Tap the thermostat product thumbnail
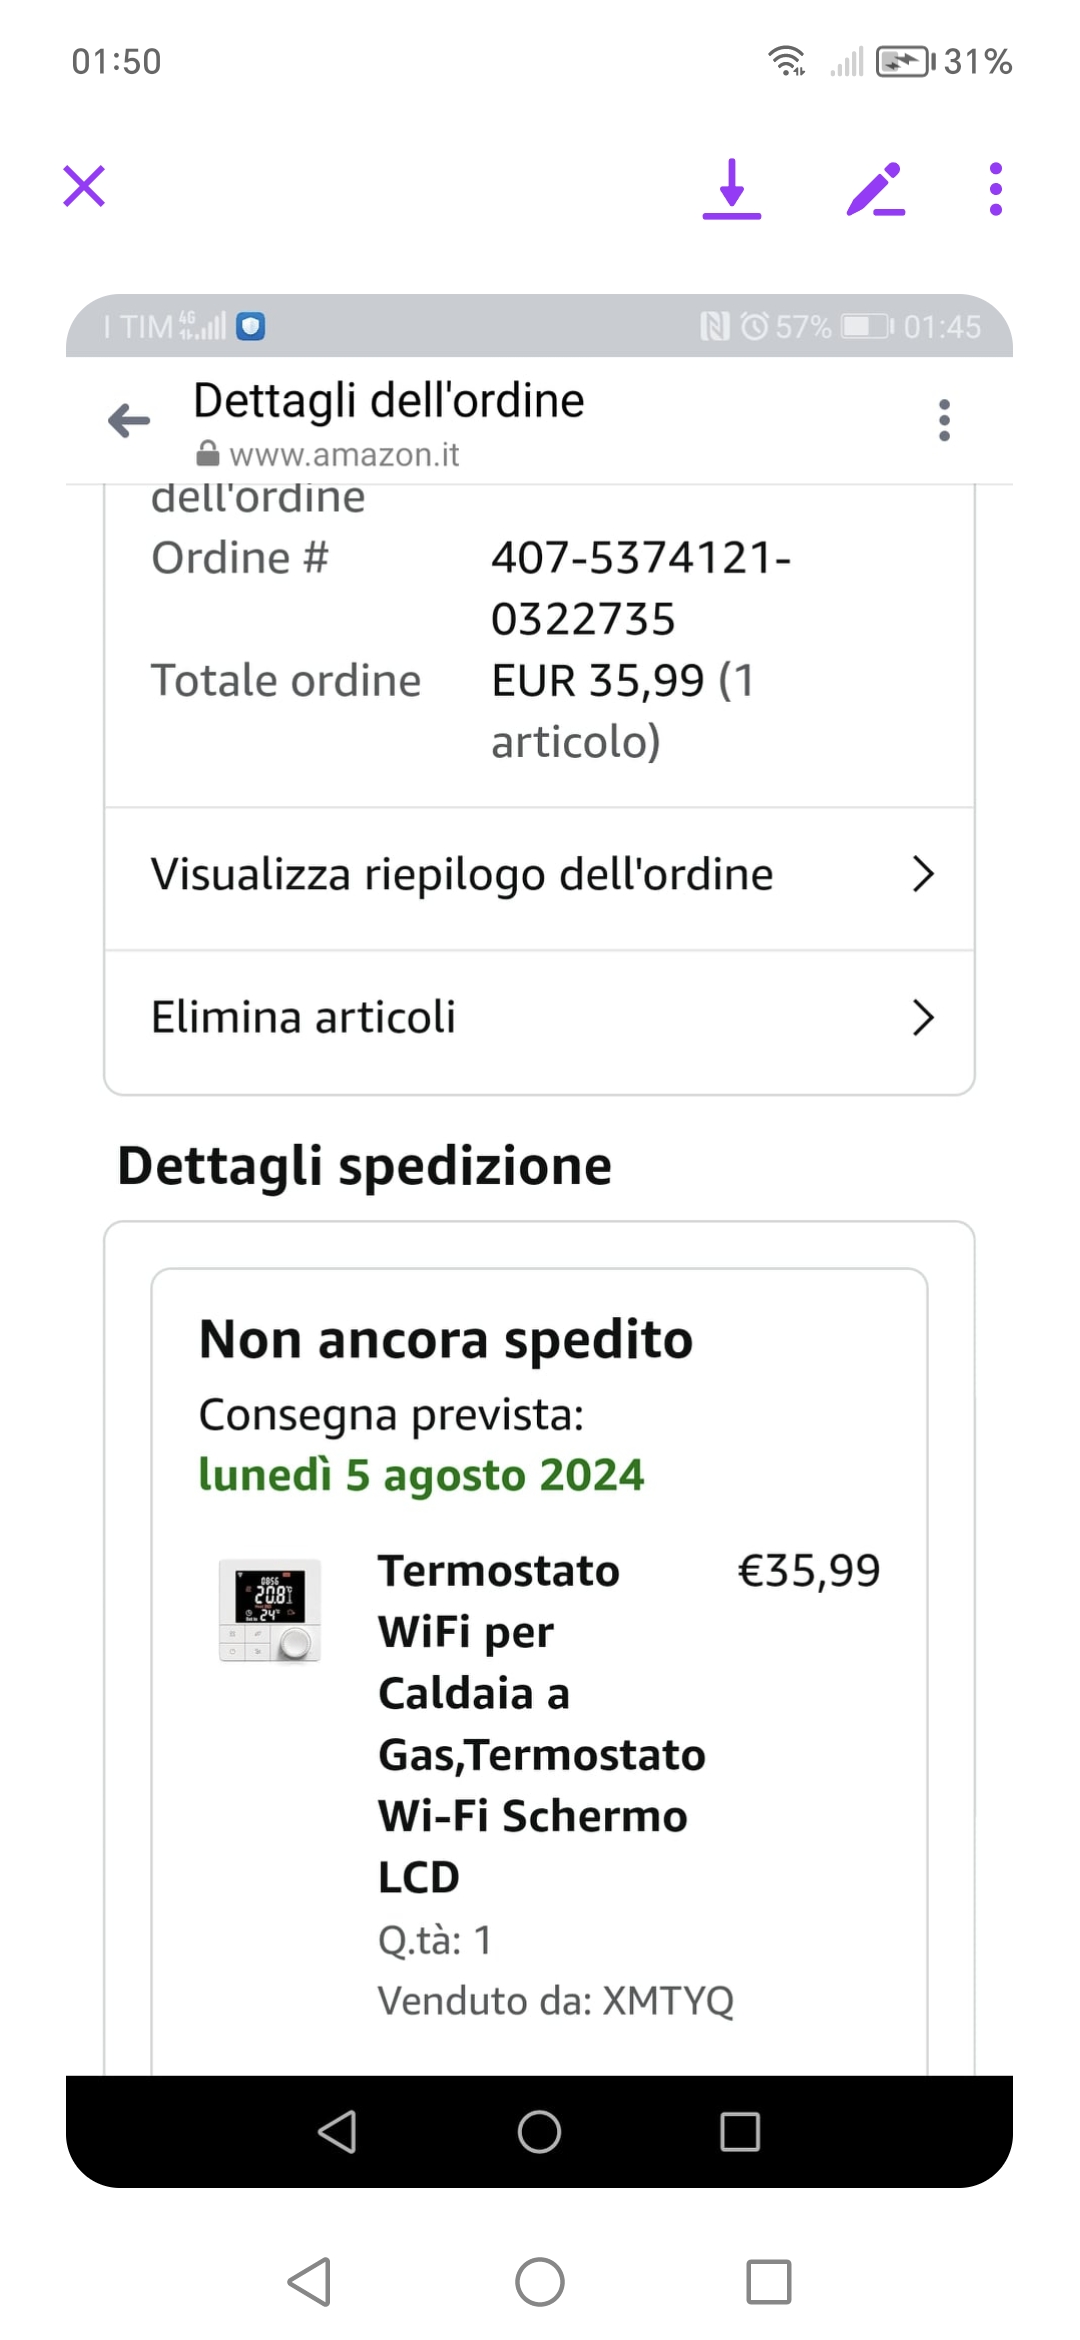The height and width of the screenshot is (2340, 1080). click(x=270, y=1610)
